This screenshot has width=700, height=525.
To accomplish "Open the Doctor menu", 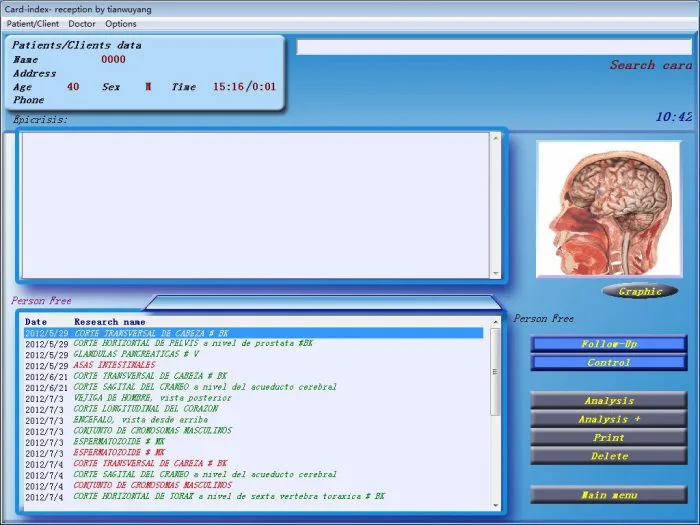I will (82, 24).
